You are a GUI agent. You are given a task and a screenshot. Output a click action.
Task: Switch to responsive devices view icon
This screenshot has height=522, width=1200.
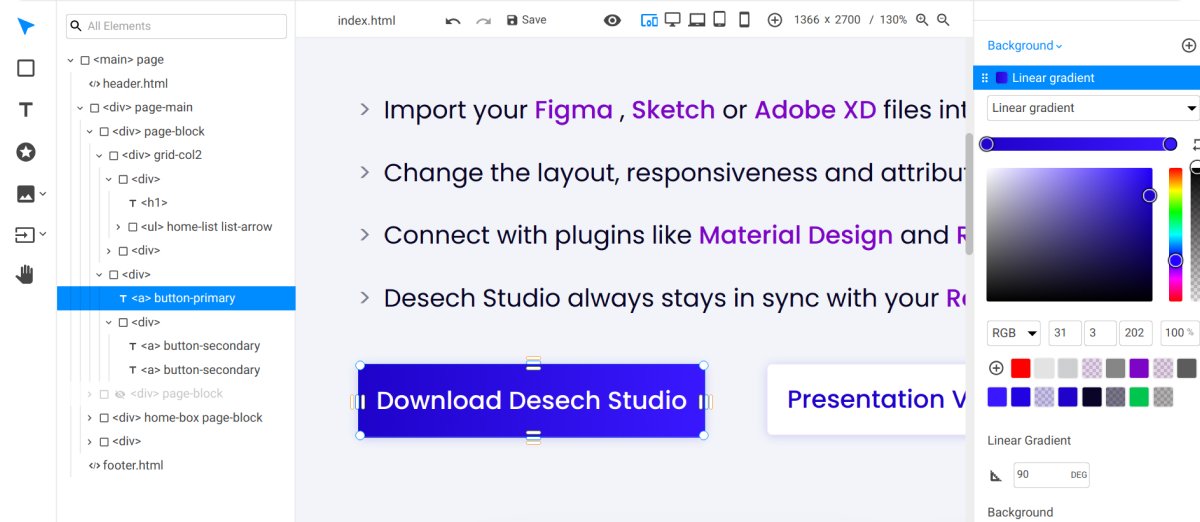click(649, 20)
